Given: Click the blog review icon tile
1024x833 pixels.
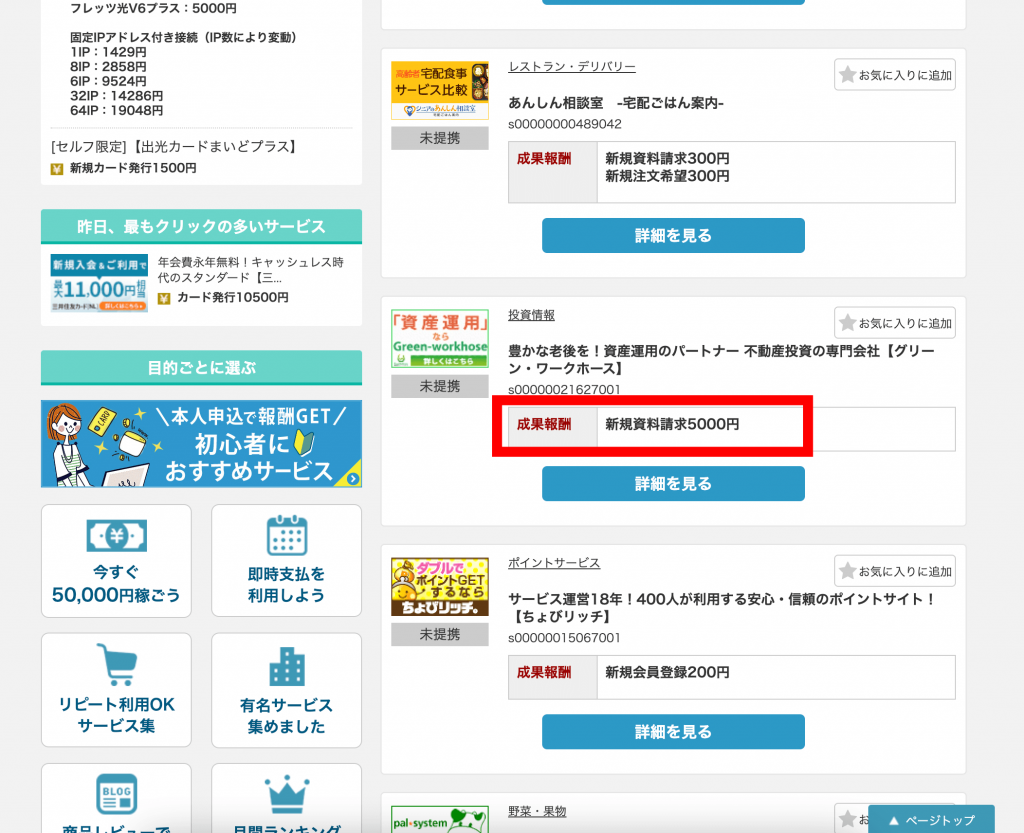Looking at the screenshot, I should click(116, 794).
